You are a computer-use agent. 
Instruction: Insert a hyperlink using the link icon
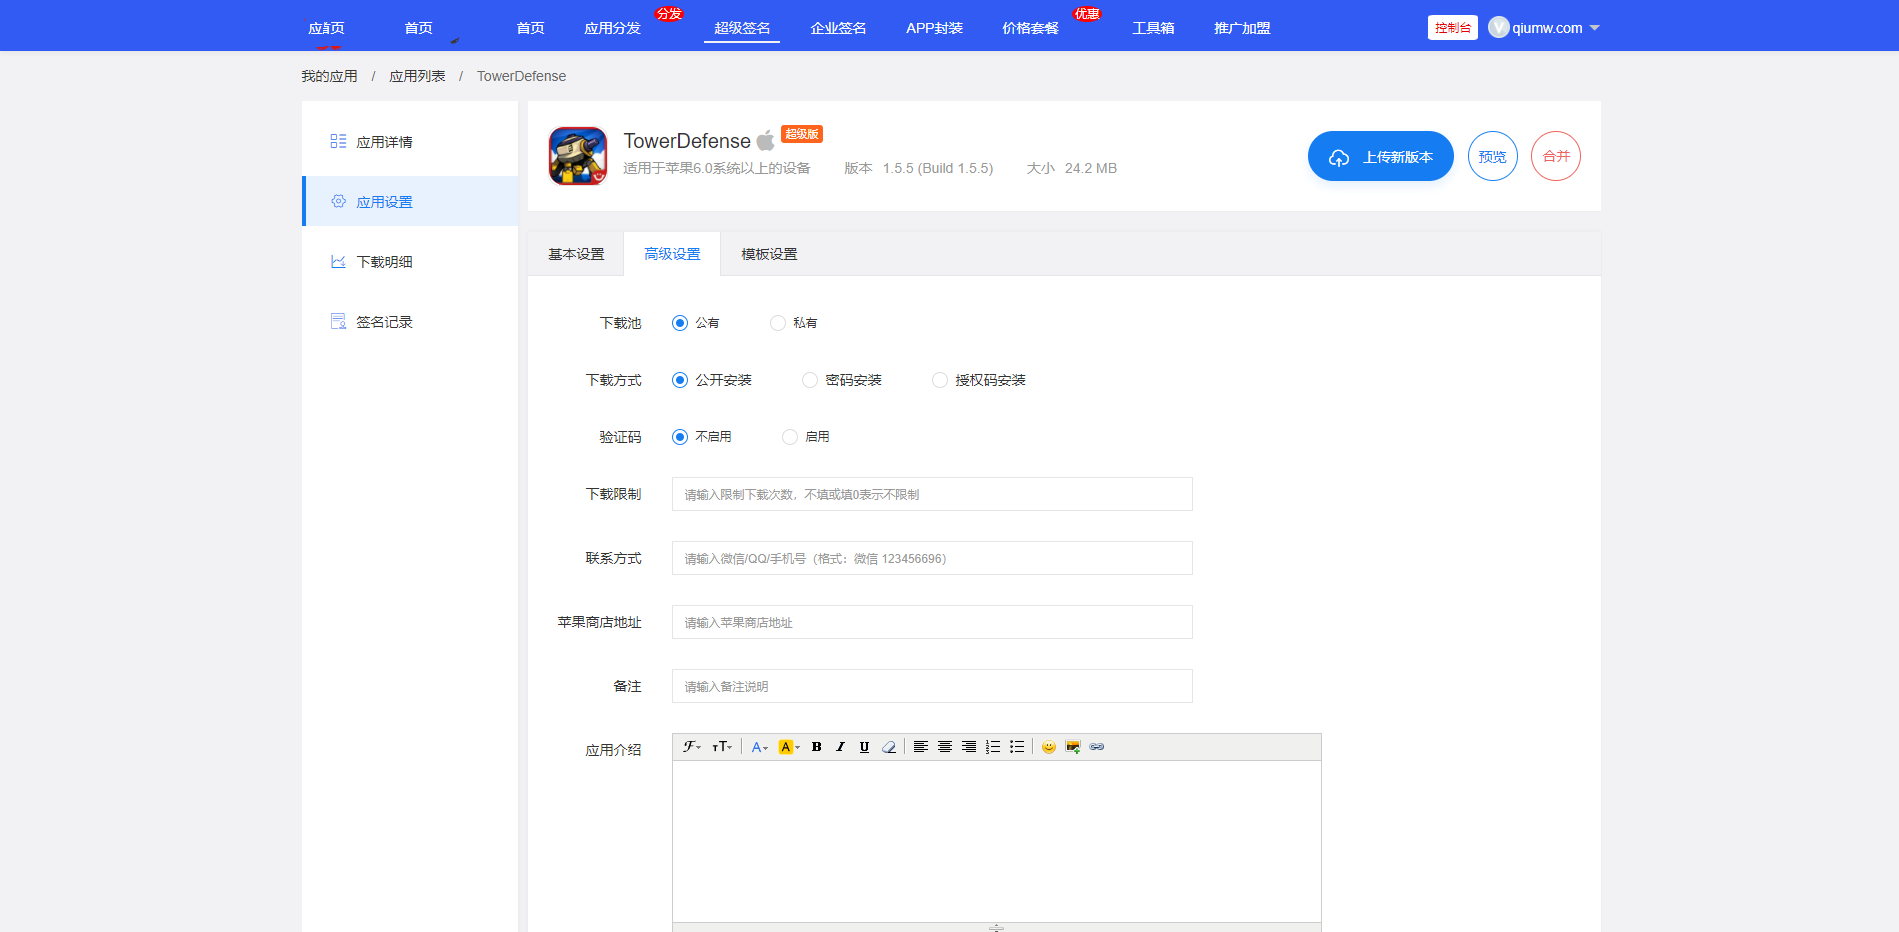[1097, 747]
